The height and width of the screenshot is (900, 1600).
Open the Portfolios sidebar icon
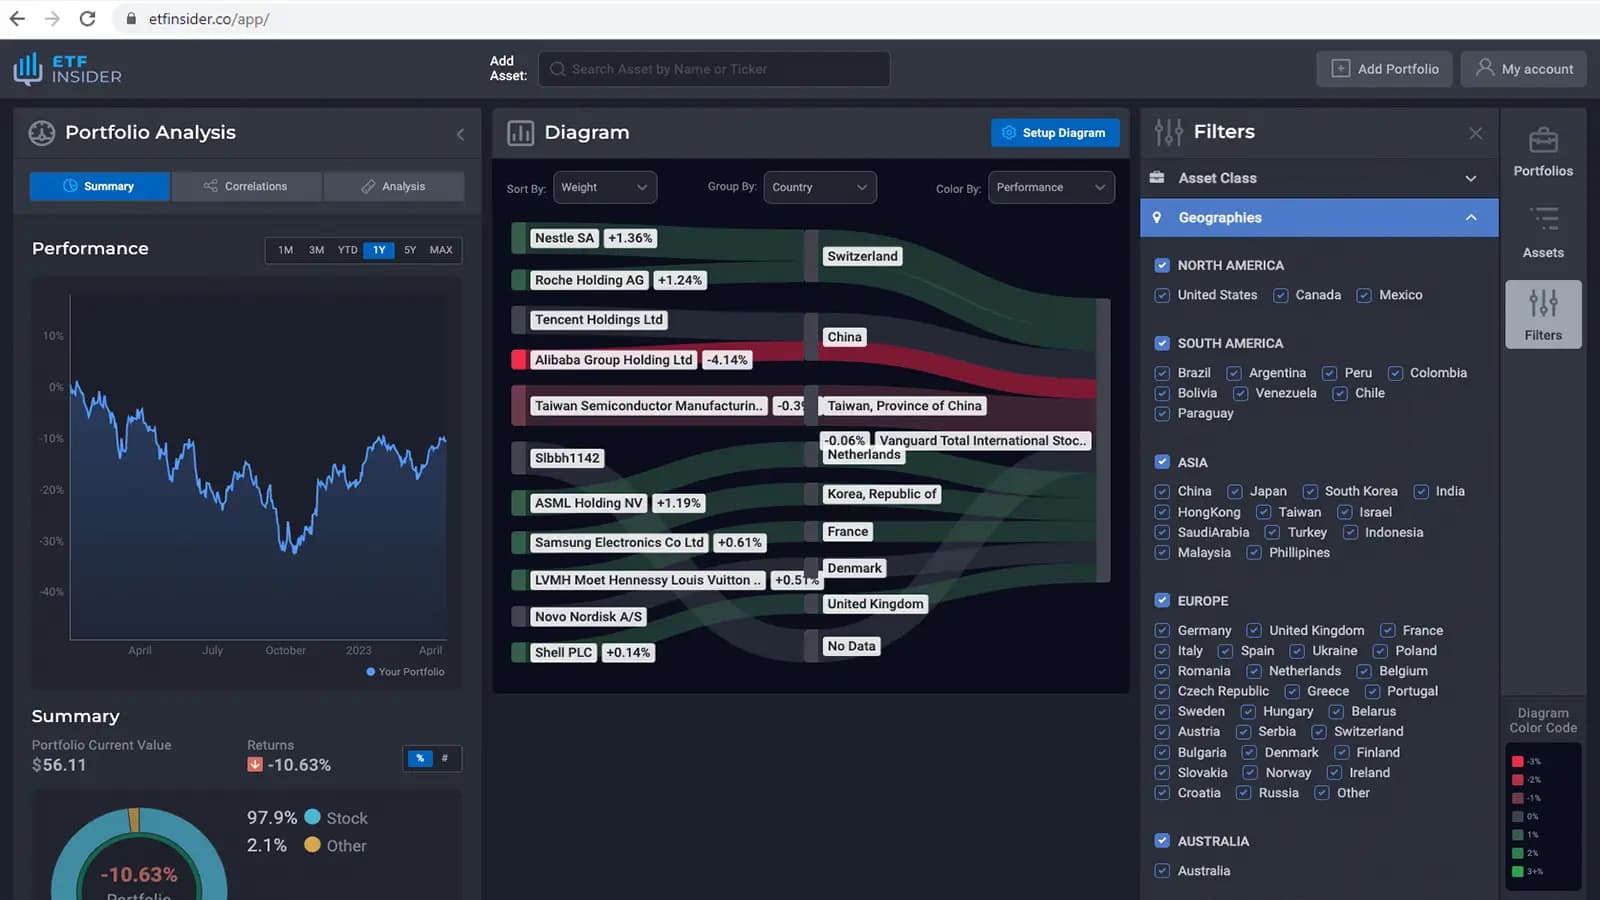1543,153
